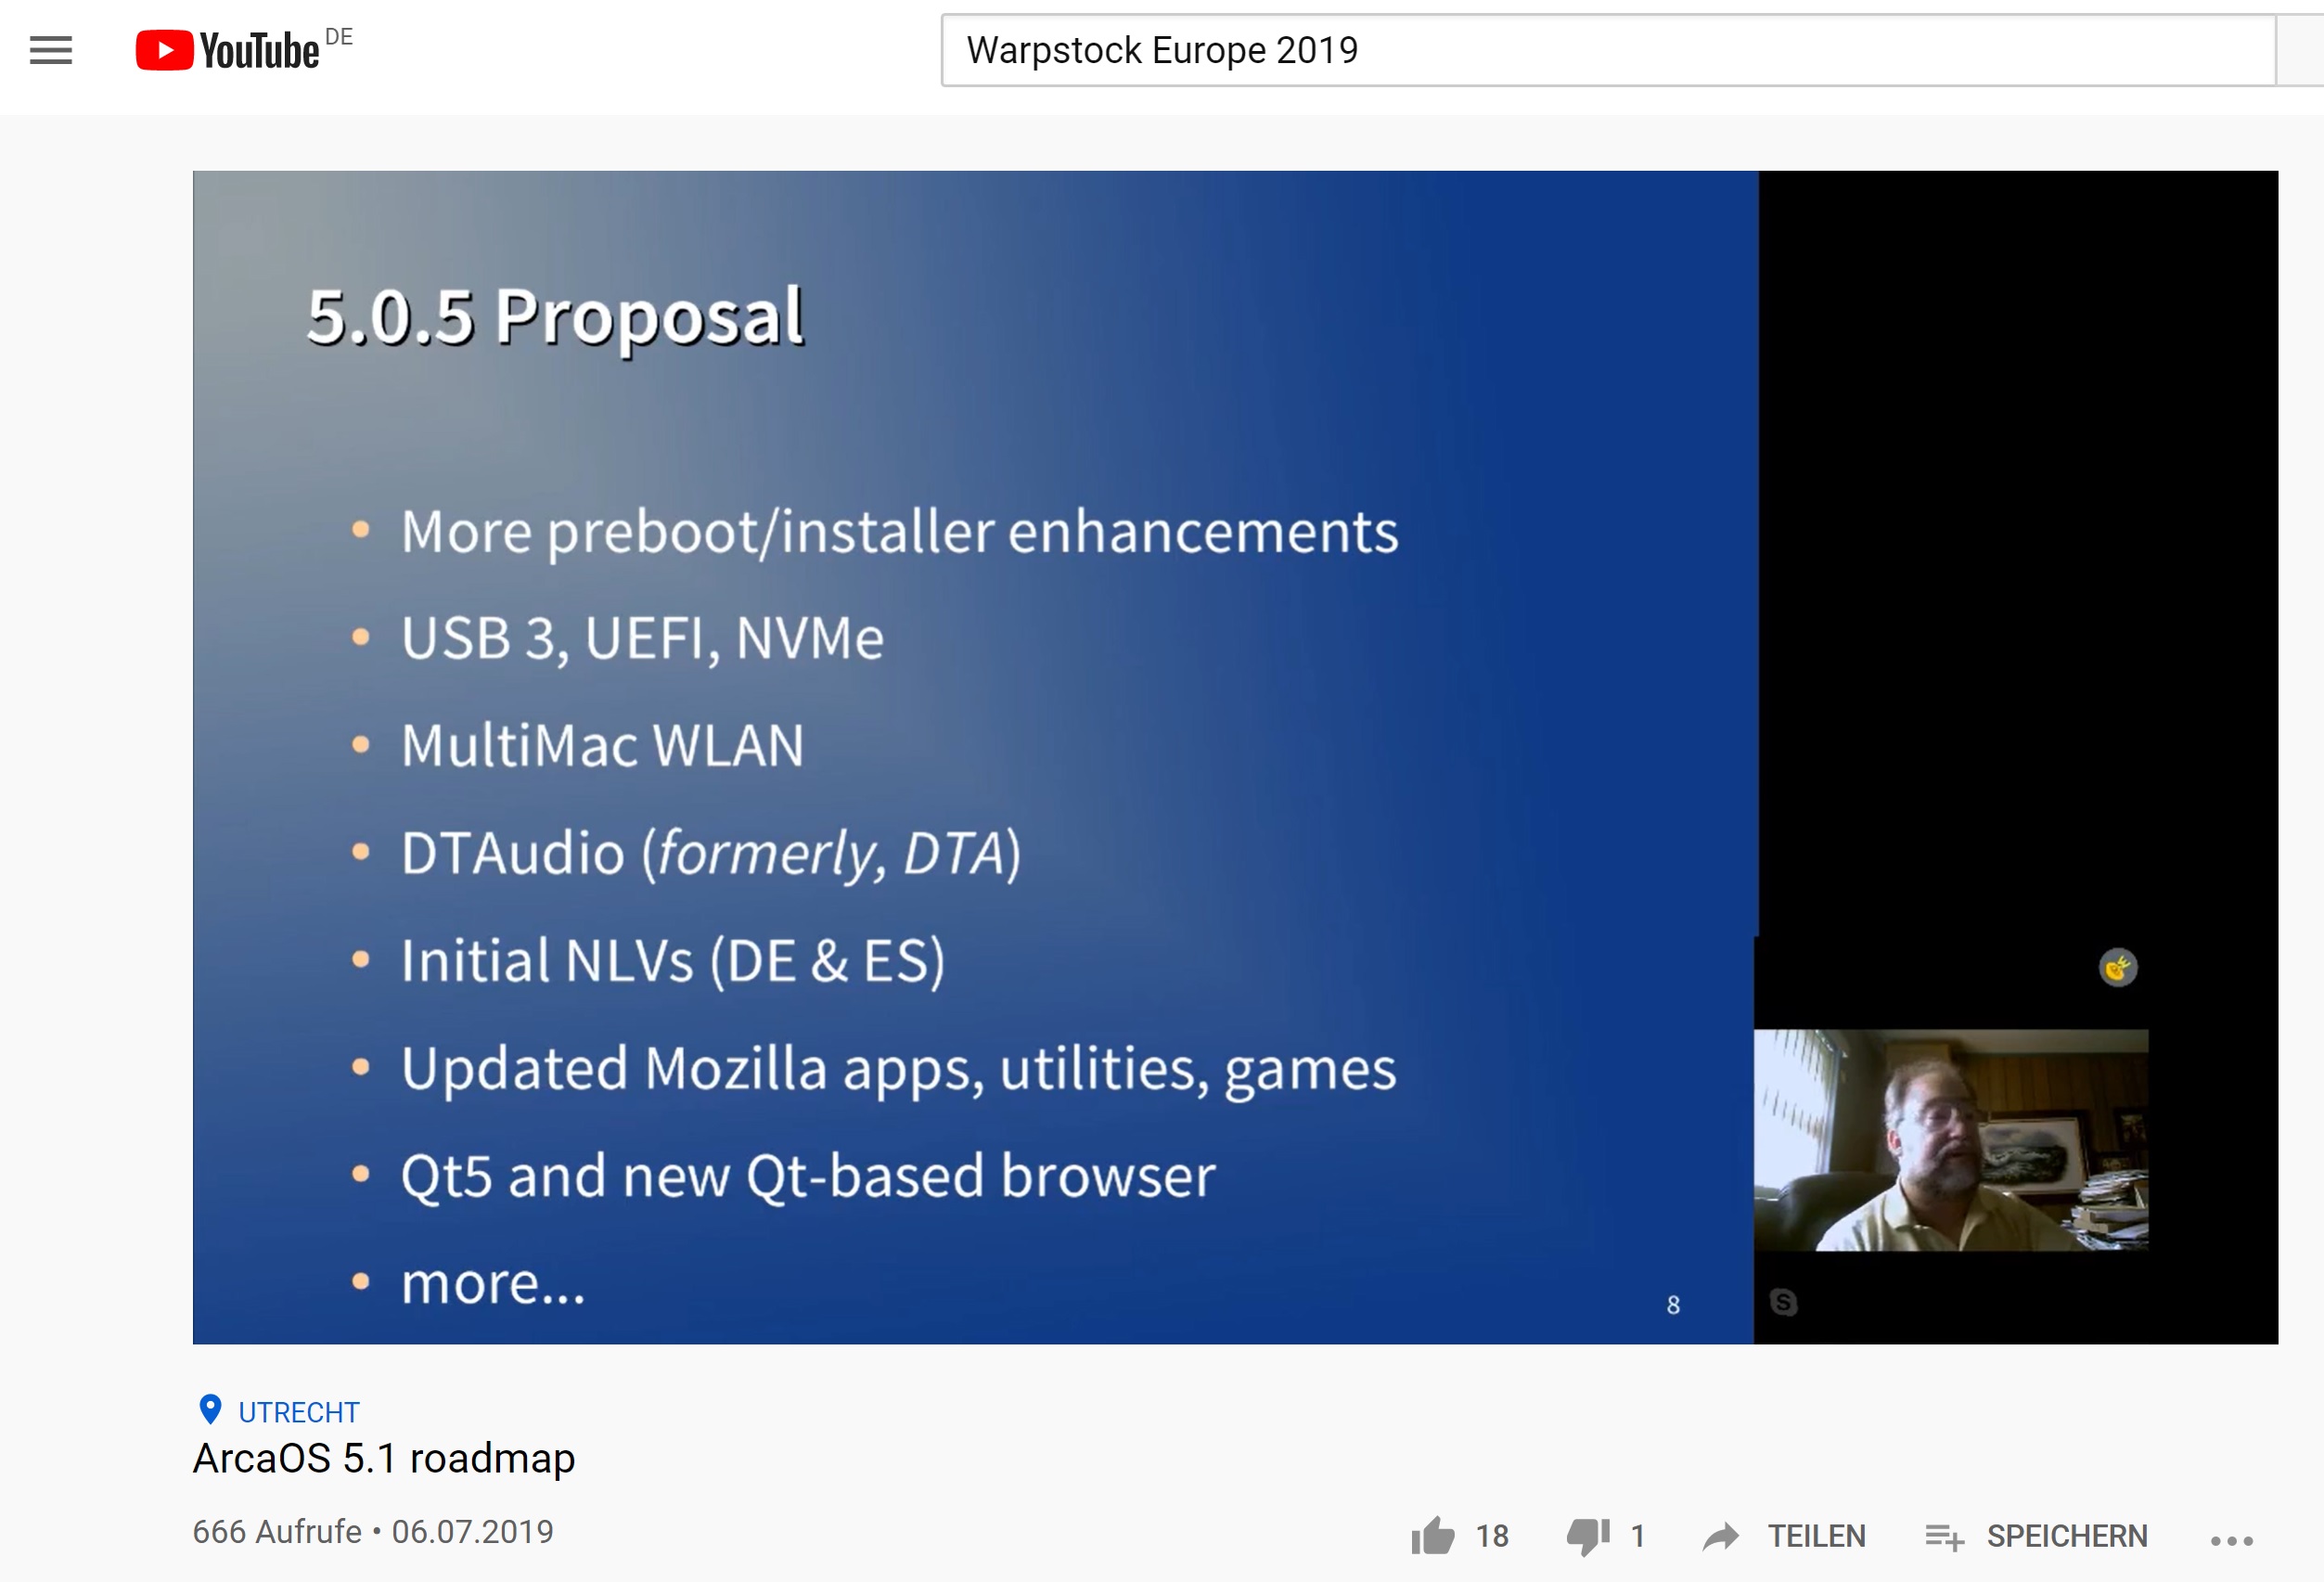This screenshot has width=2324, height=1582.
Task: Click the Initial NLVs (DE & ES) bullet text
Action: (x=673, y=961)
